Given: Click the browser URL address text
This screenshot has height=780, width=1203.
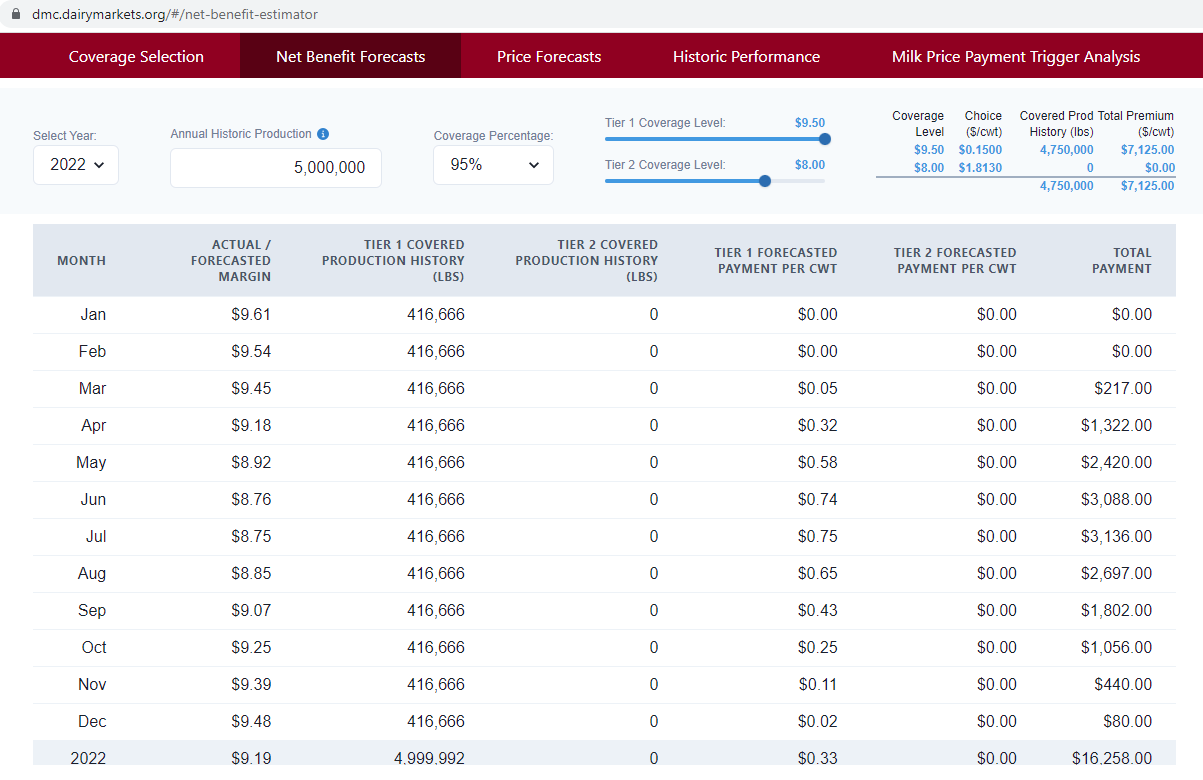Looking at the screenshot, I should tap(175, 15).
